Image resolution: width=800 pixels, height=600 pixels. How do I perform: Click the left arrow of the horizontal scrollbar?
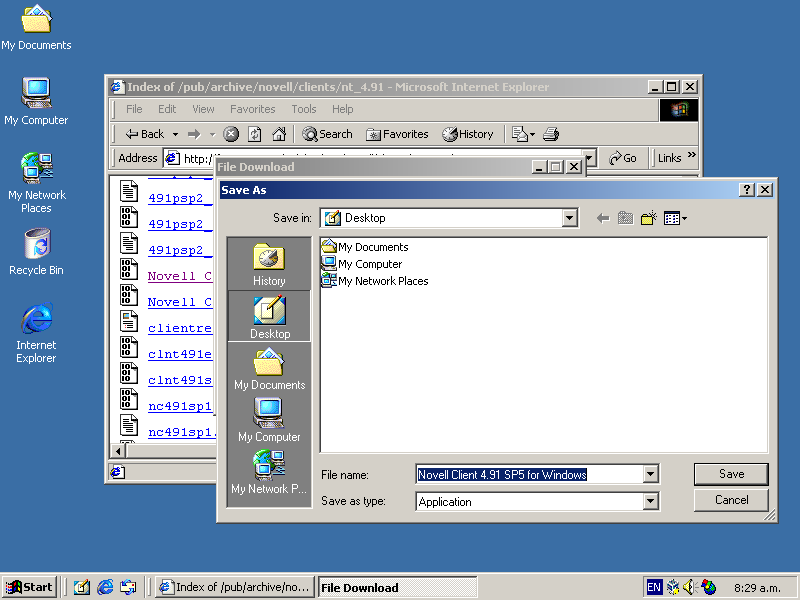pos(118,451)
